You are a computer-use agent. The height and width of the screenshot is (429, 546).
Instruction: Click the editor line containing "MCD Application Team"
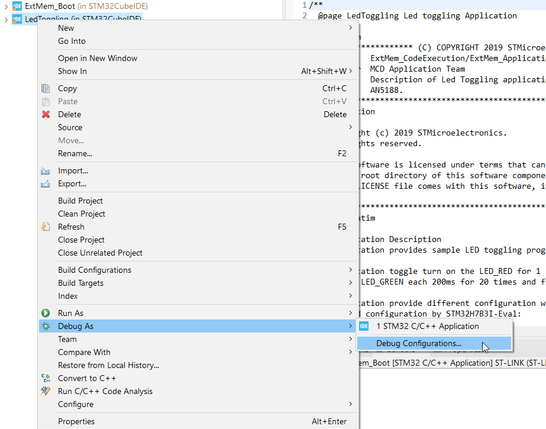pos(418,69)
